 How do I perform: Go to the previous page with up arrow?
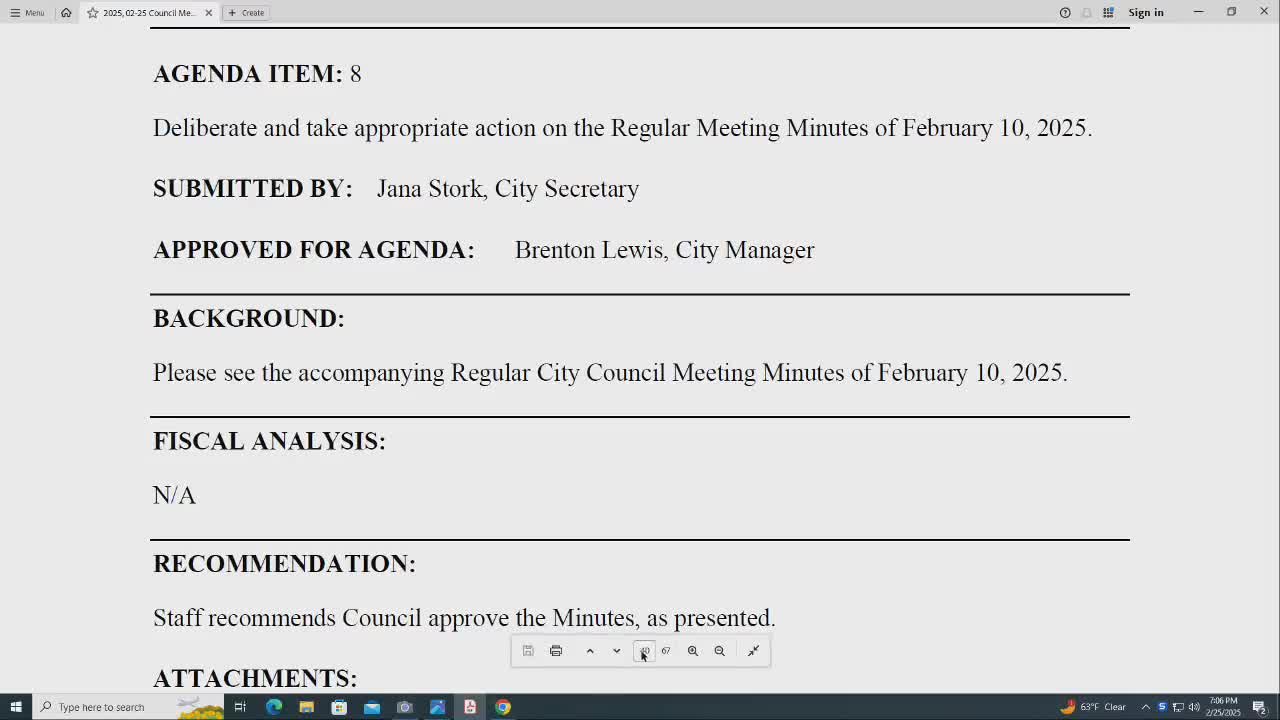(x=590, y=651)
